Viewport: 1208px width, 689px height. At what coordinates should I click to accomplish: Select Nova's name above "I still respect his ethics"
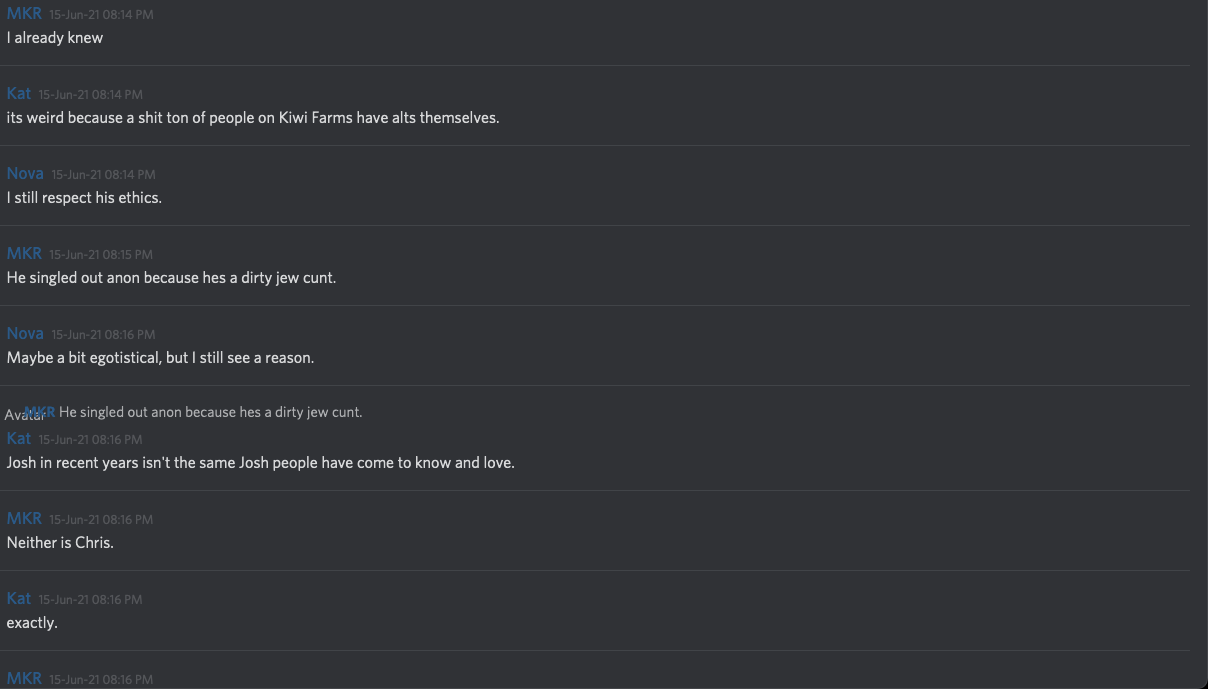tap(25, 174)
